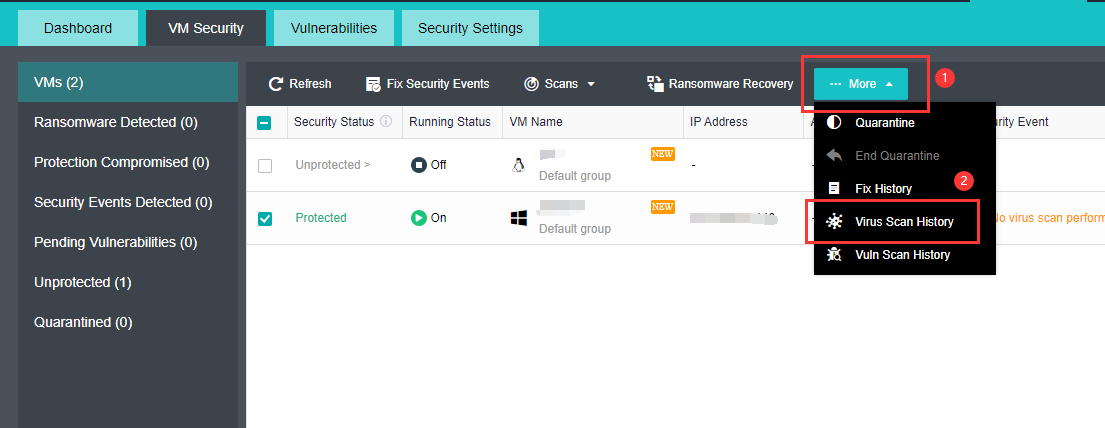Check the Unprotected VM row checkbox

pos(265,166)
